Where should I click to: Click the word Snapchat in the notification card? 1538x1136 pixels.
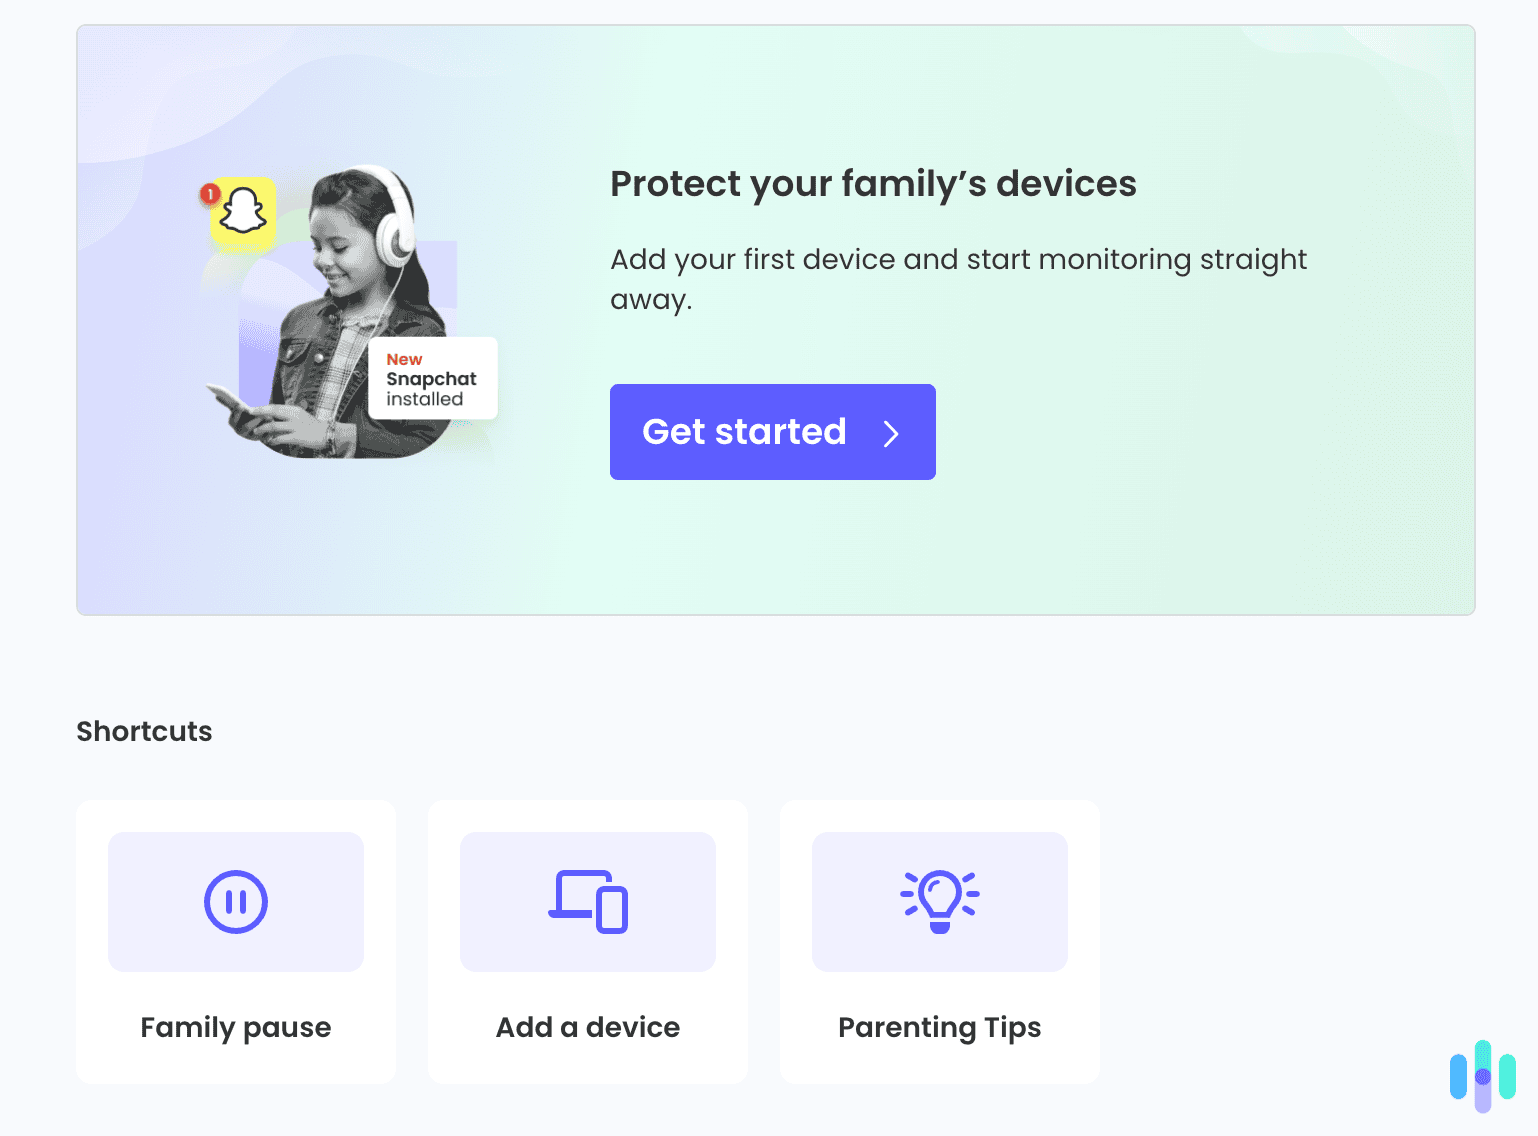431,379
